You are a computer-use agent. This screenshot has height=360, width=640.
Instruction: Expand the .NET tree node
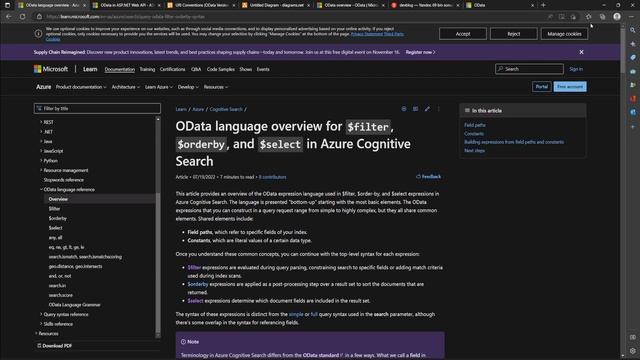[x=41, y=132]
